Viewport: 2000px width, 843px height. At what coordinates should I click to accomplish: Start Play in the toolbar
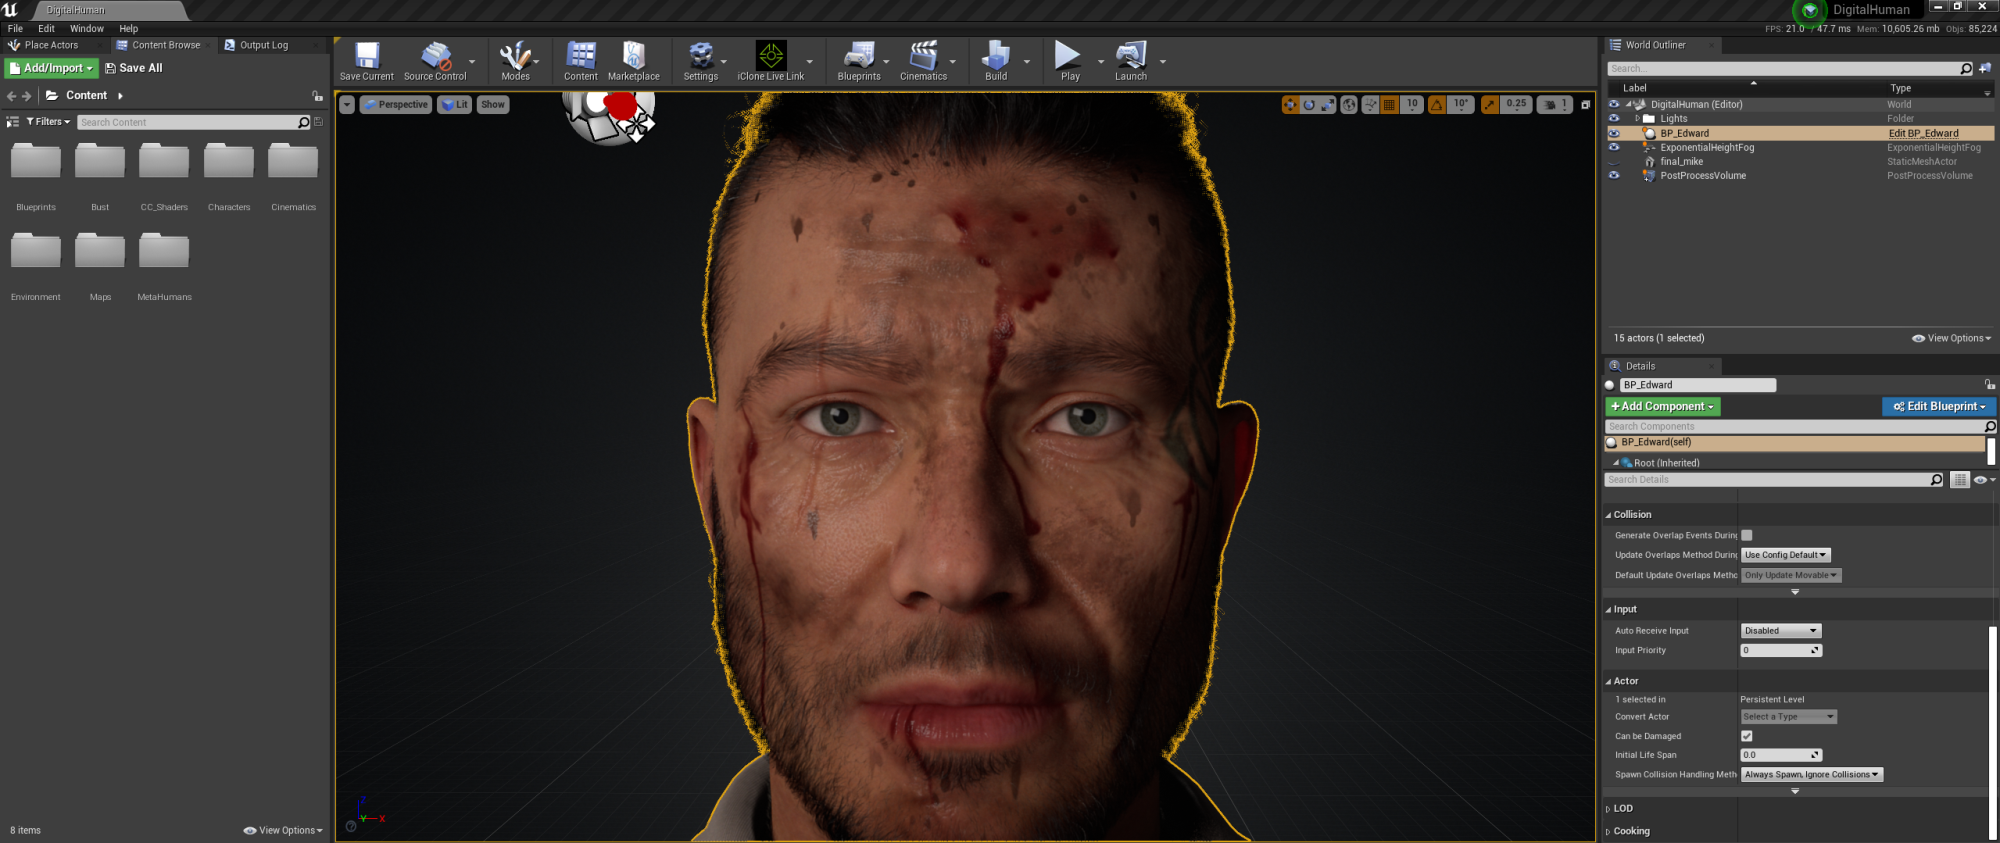(1069, 61)
